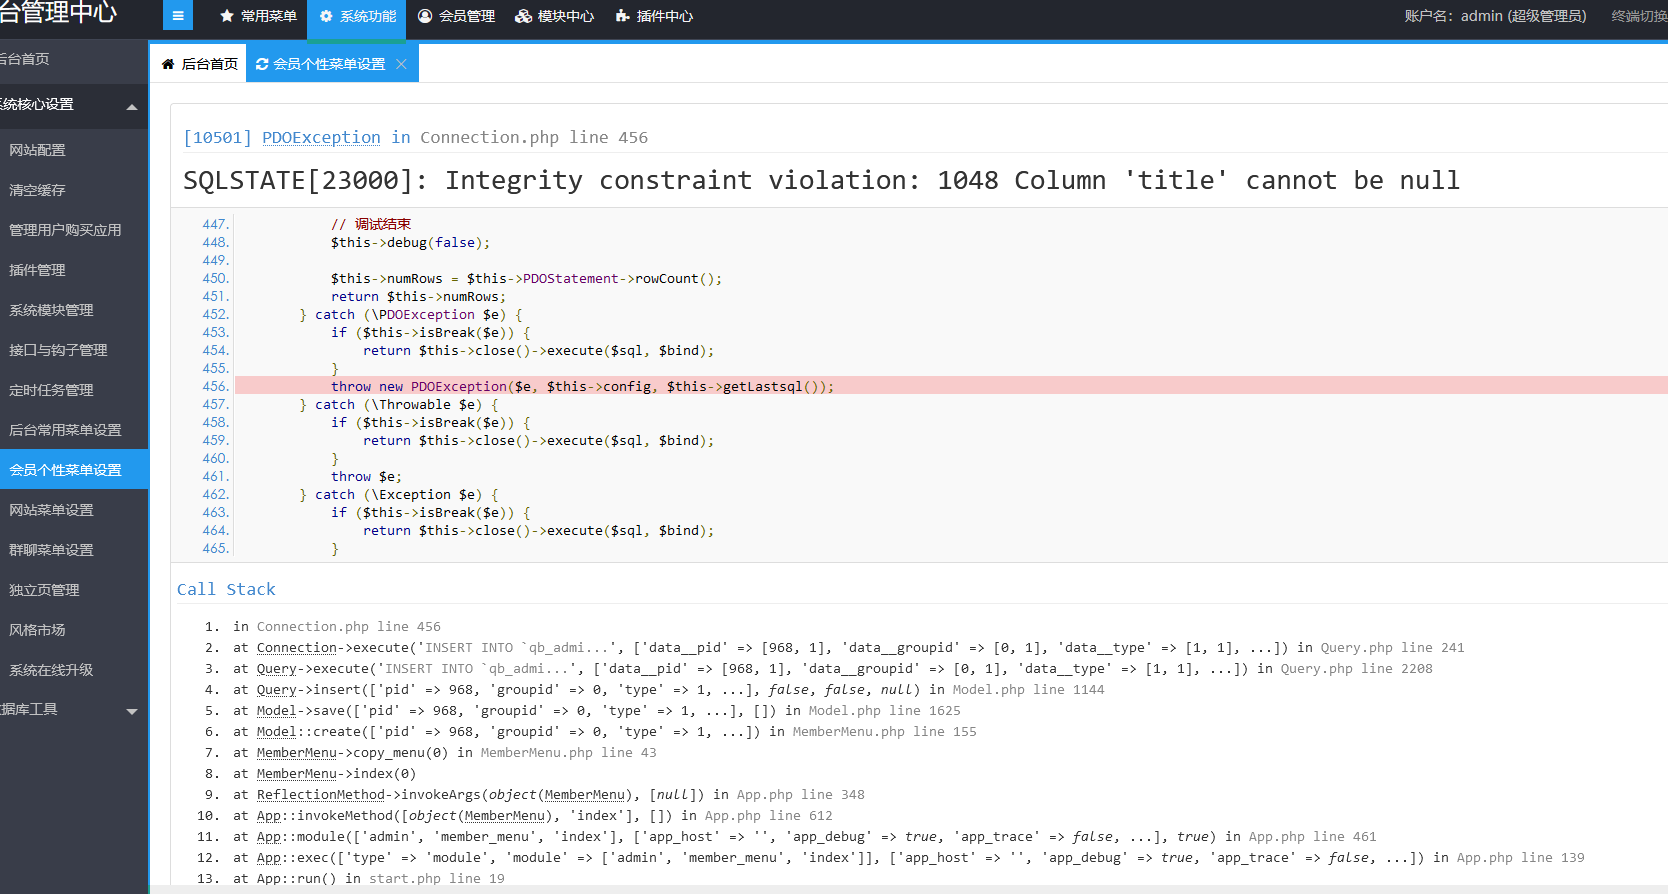Select 插件管理 from the sidebar
1668x894 pixels.
click(x=38, y=270)
